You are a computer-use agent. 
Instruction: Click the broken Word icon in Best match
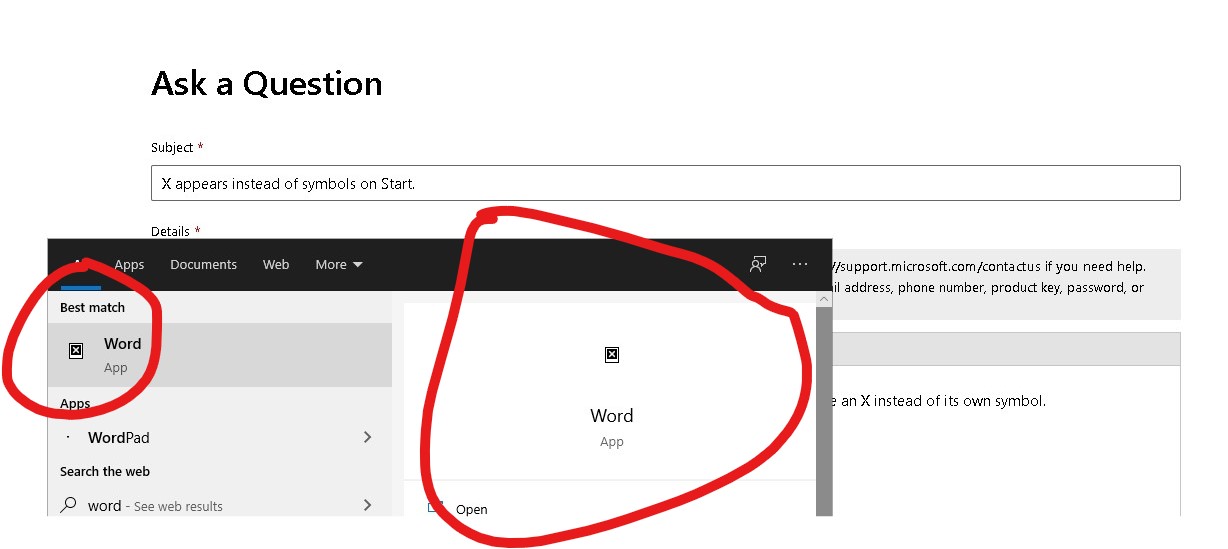point(76,351)
